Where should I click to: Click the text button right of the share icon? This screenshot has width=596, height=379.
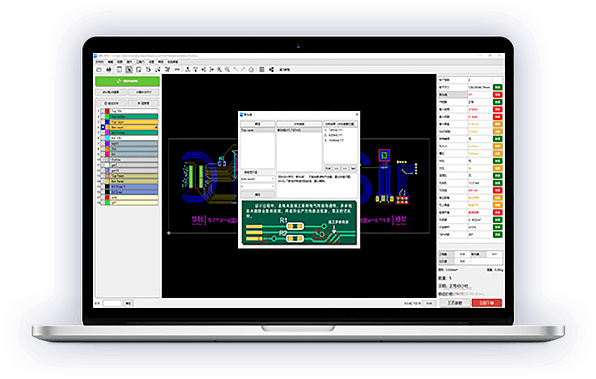click(x=285, y=70)
